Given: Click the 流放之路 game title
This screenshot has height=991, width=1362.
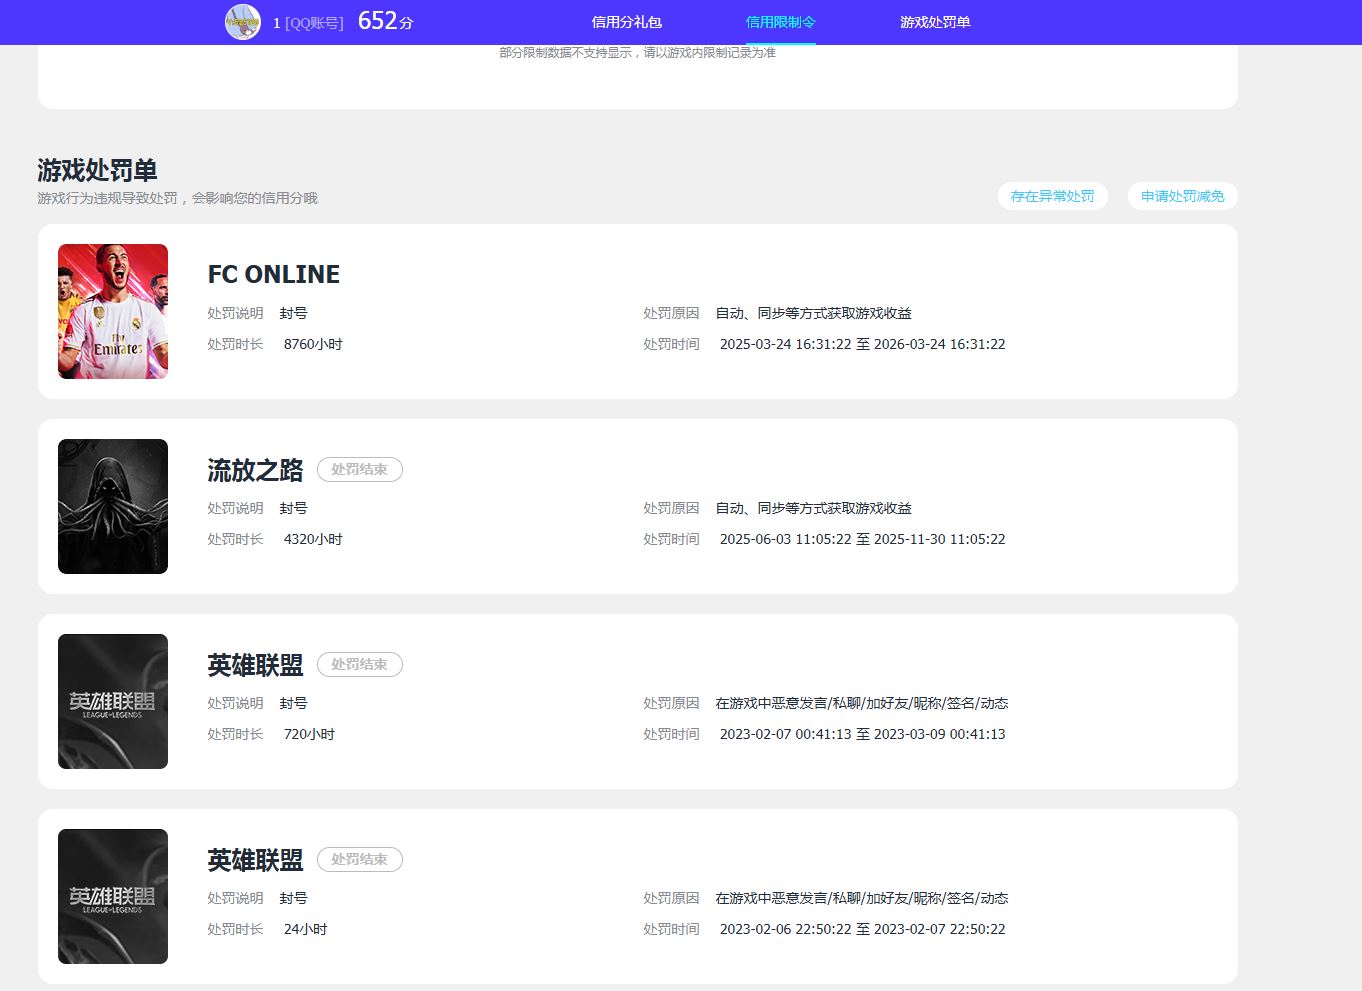Looking at the screenshot, I should coord(255,470).
